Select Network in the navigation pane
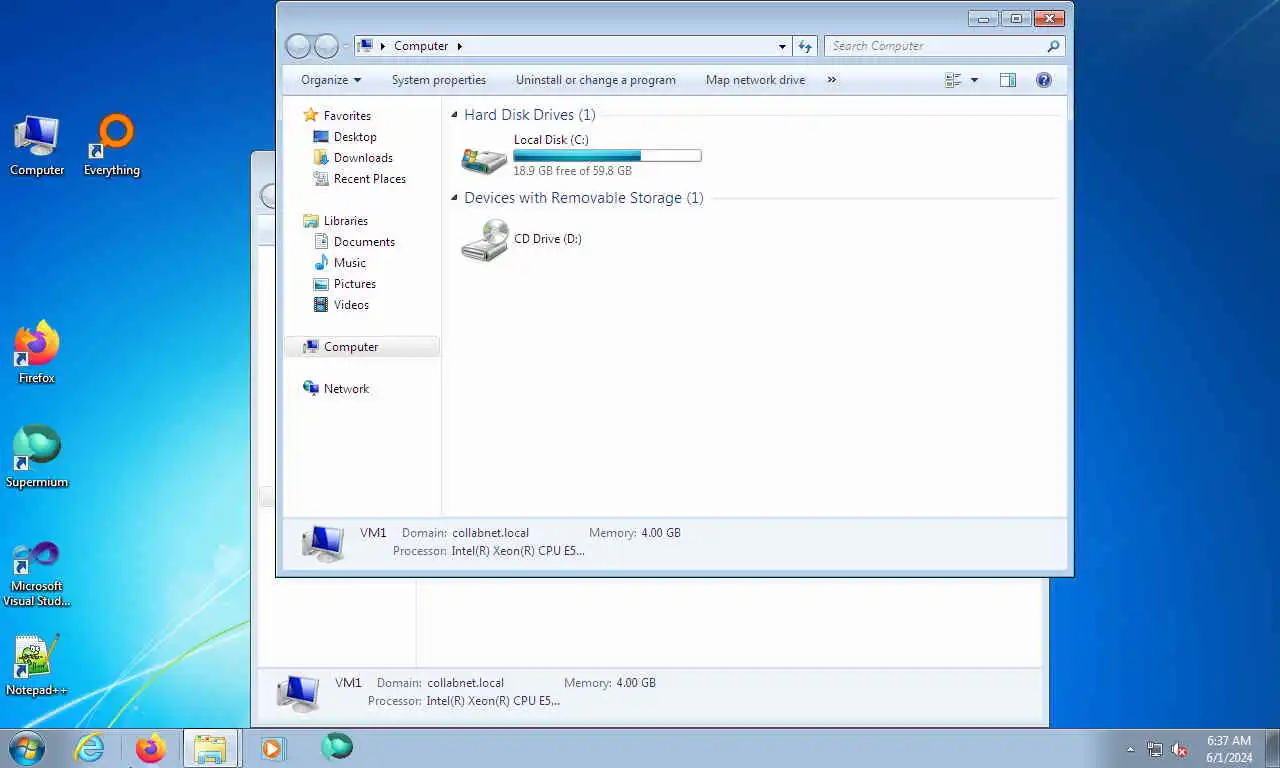The height and width of the screenshot is (768, 1280). pos(347,389)
